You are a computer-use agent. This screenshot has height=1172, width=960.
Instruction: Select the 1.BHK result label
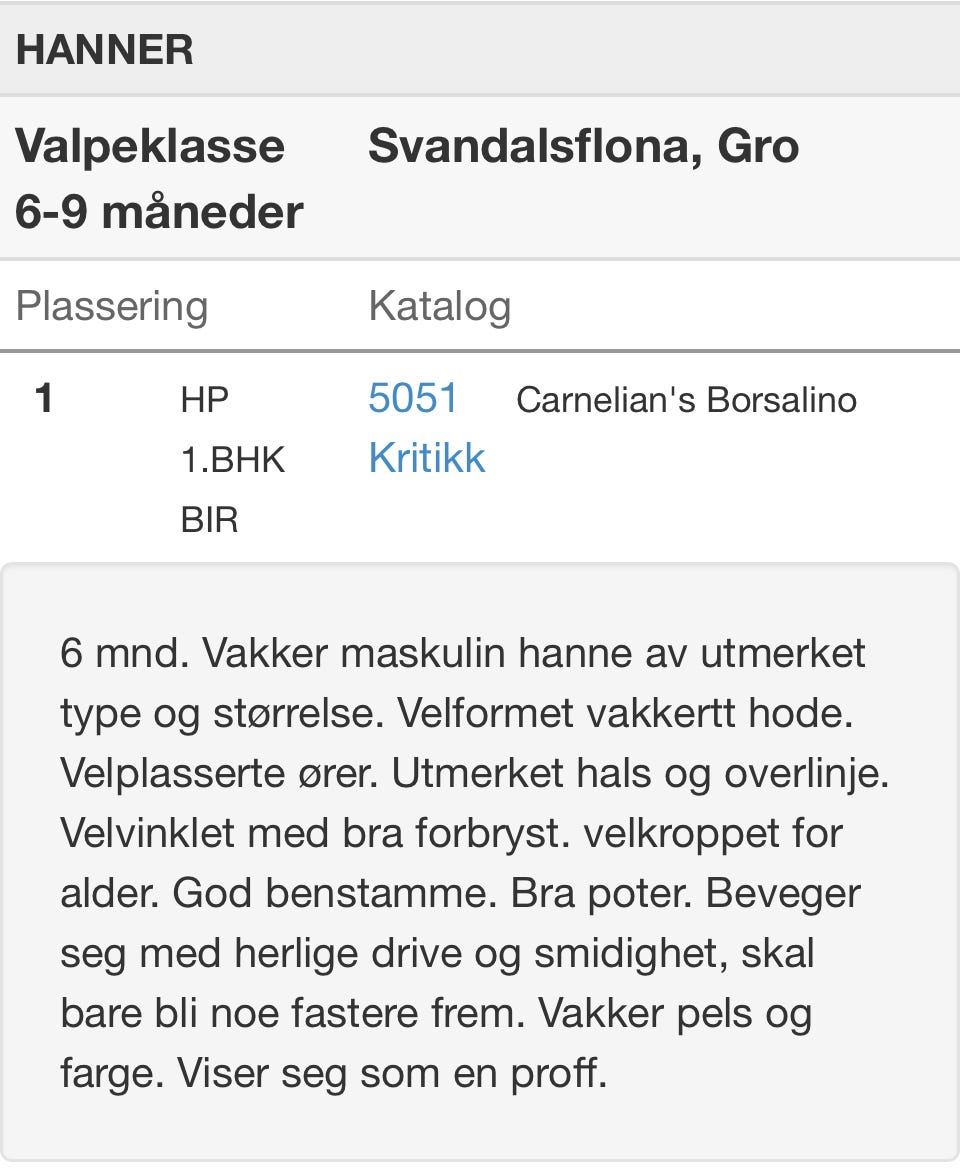[x=233, y=460]
